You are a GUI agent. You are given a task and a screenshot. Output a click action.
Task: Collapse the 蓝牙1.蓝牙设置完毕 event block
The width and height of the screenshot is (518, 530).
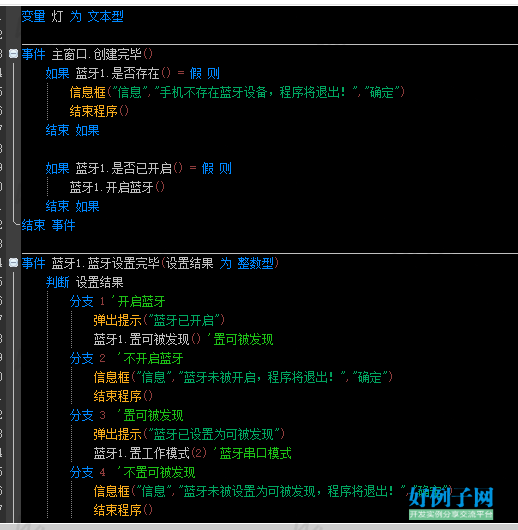[x=13, y=263]
